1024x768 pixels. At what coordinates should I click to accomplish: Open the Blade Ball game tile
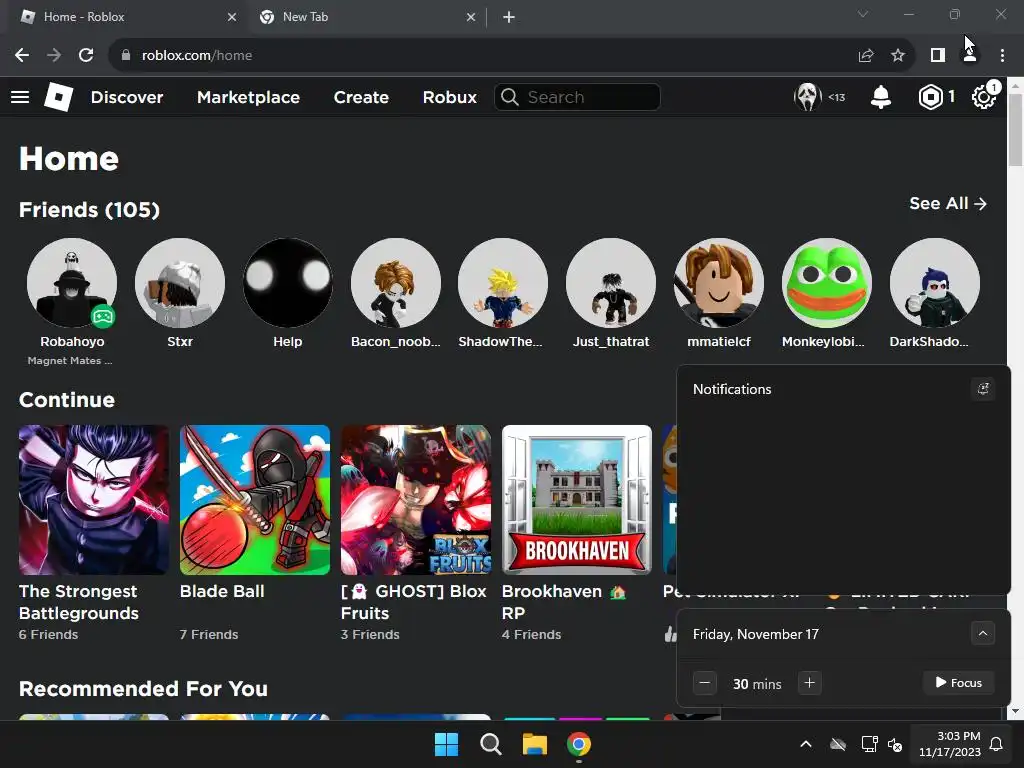255,500
